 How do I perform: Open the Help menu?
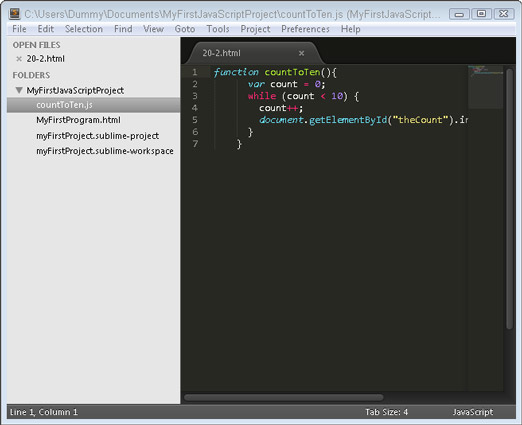pos(351,29)
